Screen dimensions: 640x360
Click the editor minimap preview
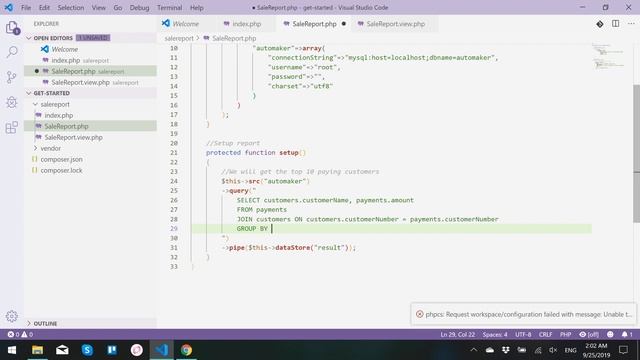608,56
